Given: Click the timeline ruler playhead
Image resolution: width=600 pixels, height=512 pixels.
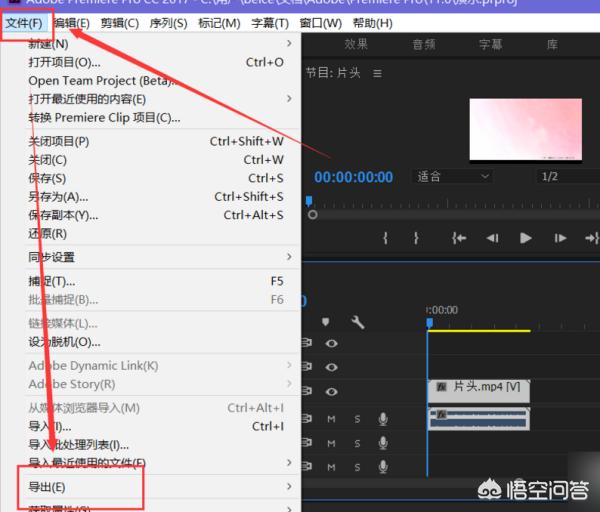Looking at the screenshot, I should pos(430,323).
